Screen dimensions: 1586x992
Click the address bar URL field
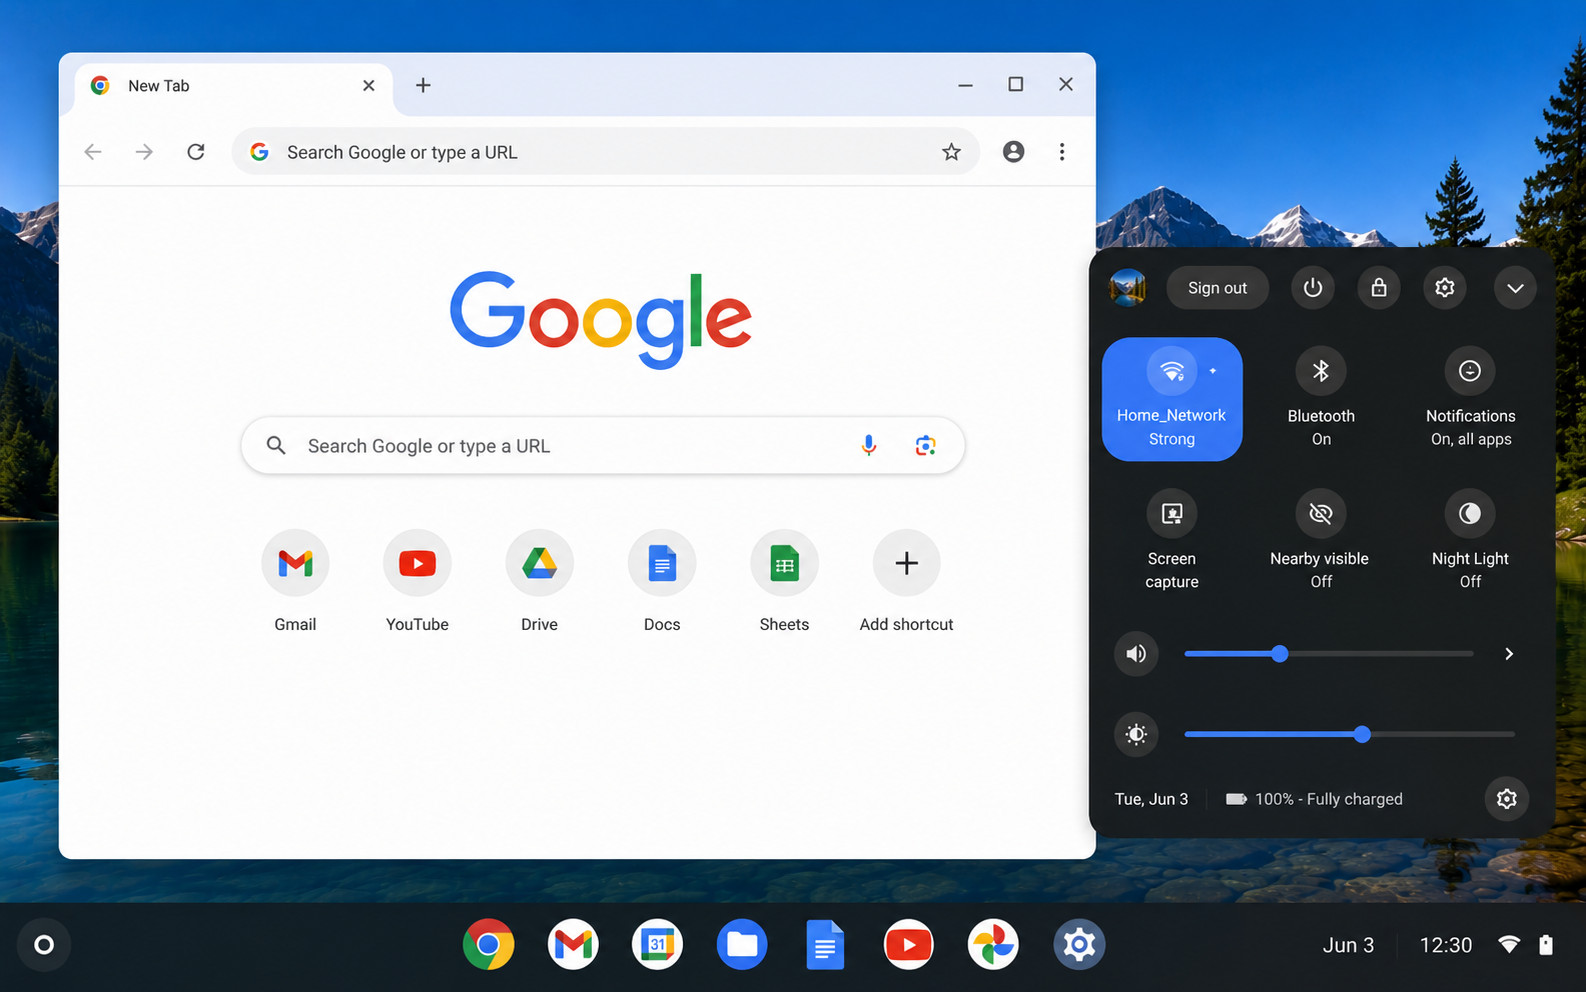[x=605, y=152]
